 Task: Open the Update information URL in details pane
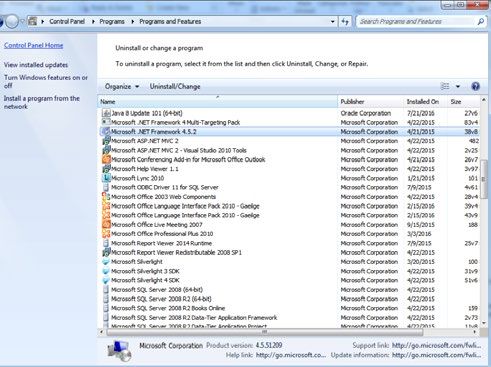pyautogui.click(x=436, y=355)
